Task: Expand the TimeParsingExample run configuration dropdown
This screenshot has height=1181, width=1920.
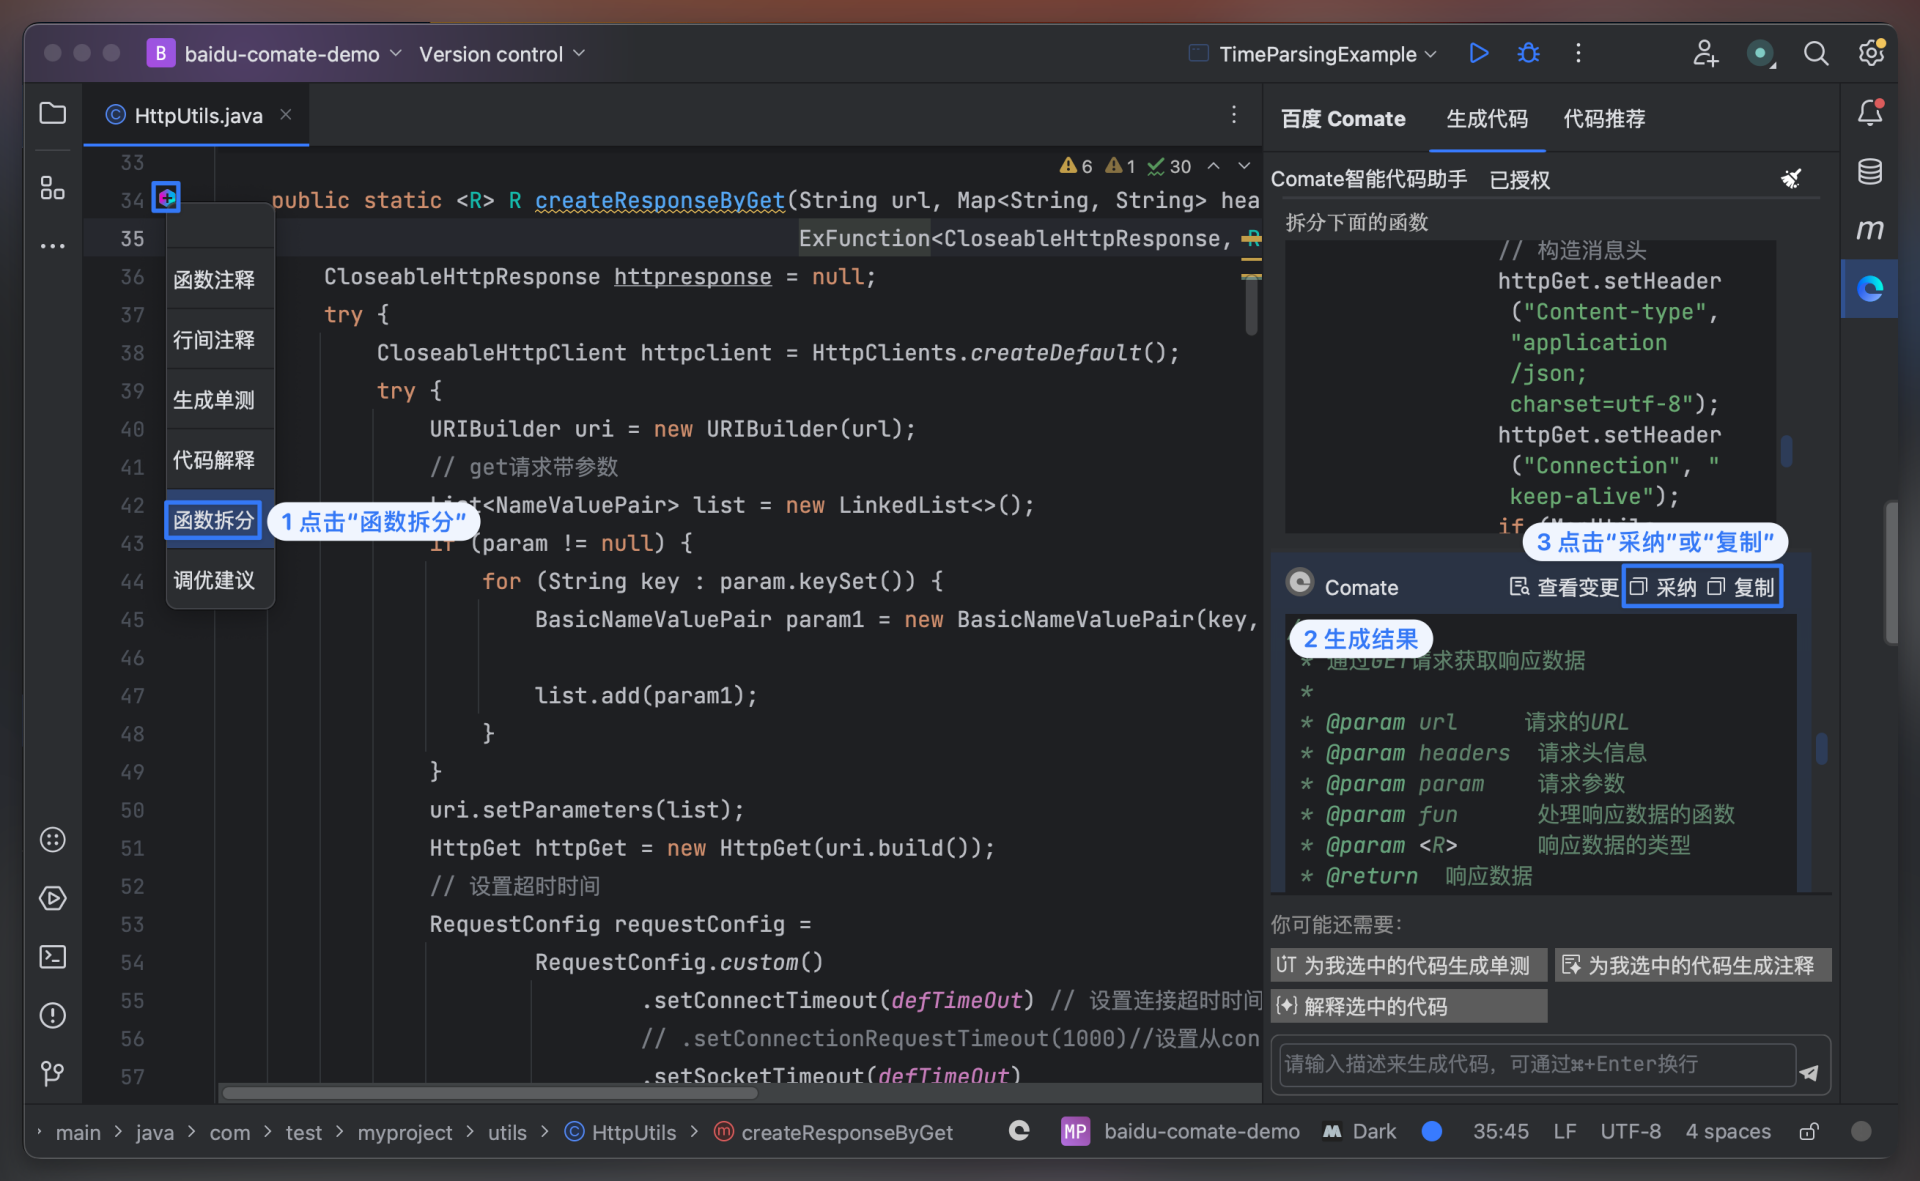Action: [x=1318, y=54]
